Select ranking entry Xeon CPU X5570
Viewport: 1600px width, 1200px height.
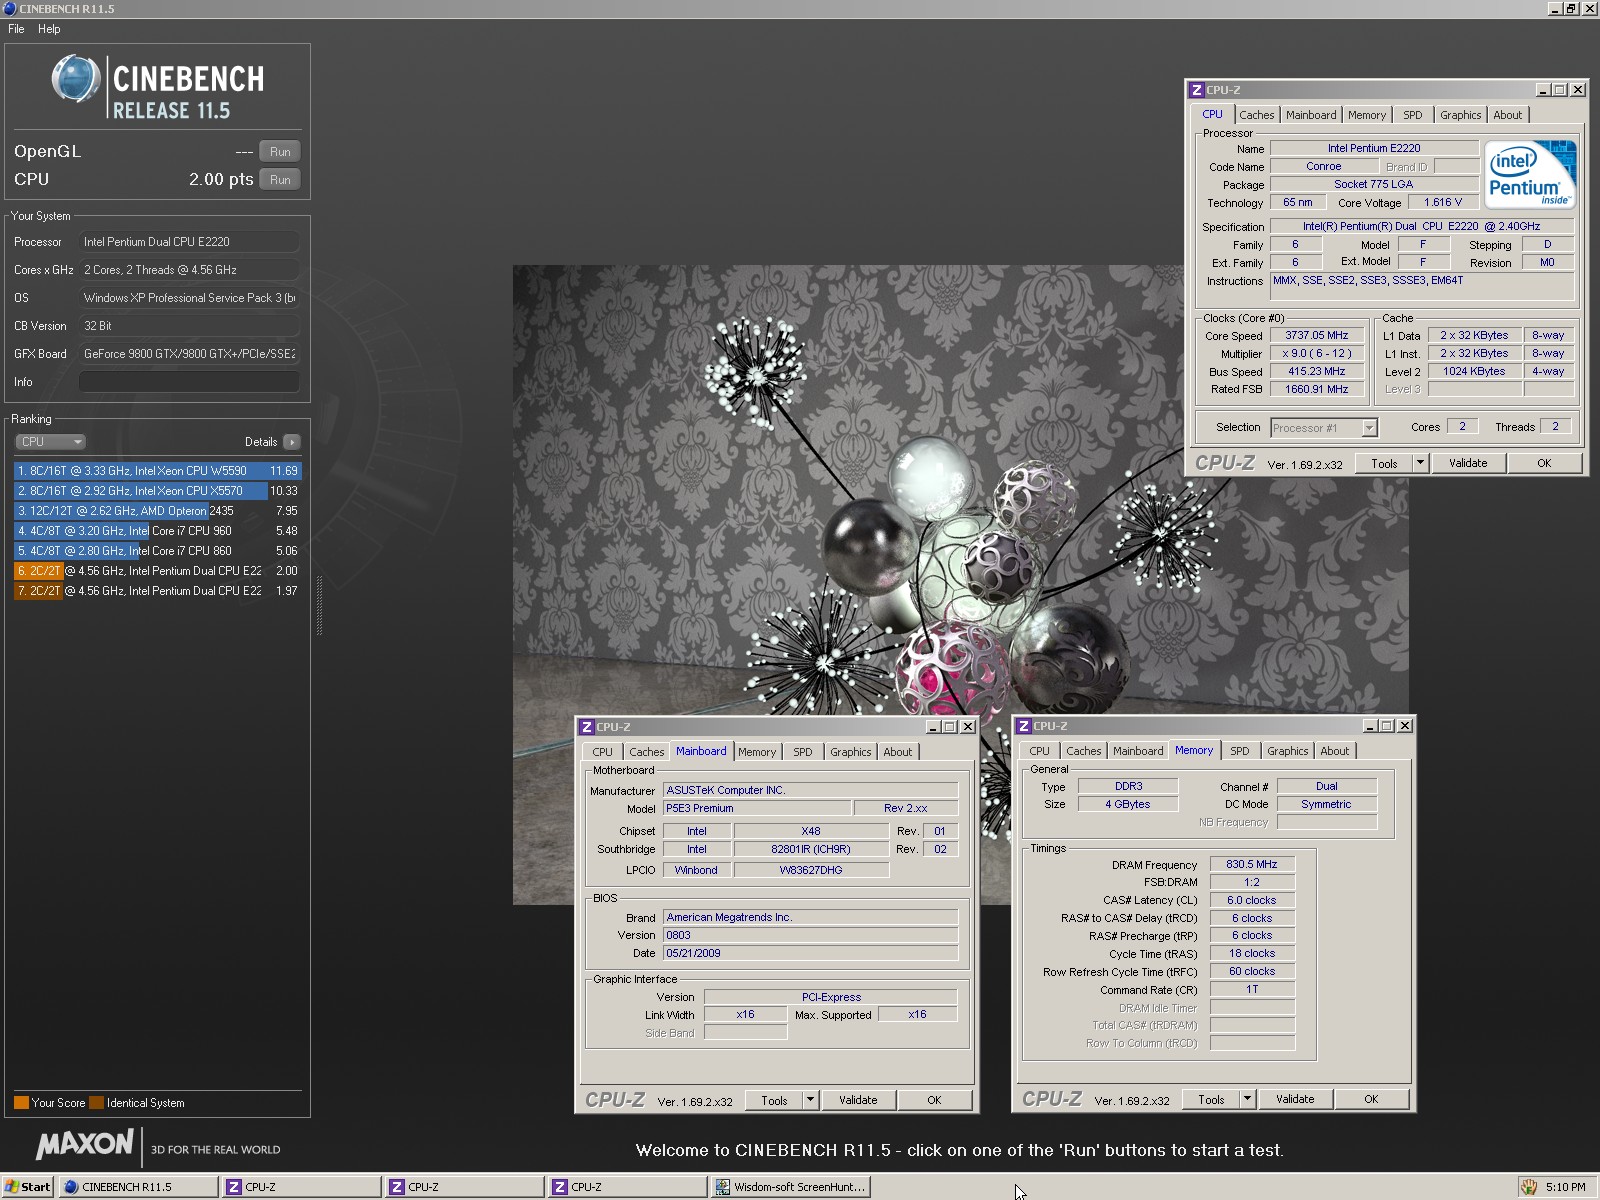(x=157, y=491)
